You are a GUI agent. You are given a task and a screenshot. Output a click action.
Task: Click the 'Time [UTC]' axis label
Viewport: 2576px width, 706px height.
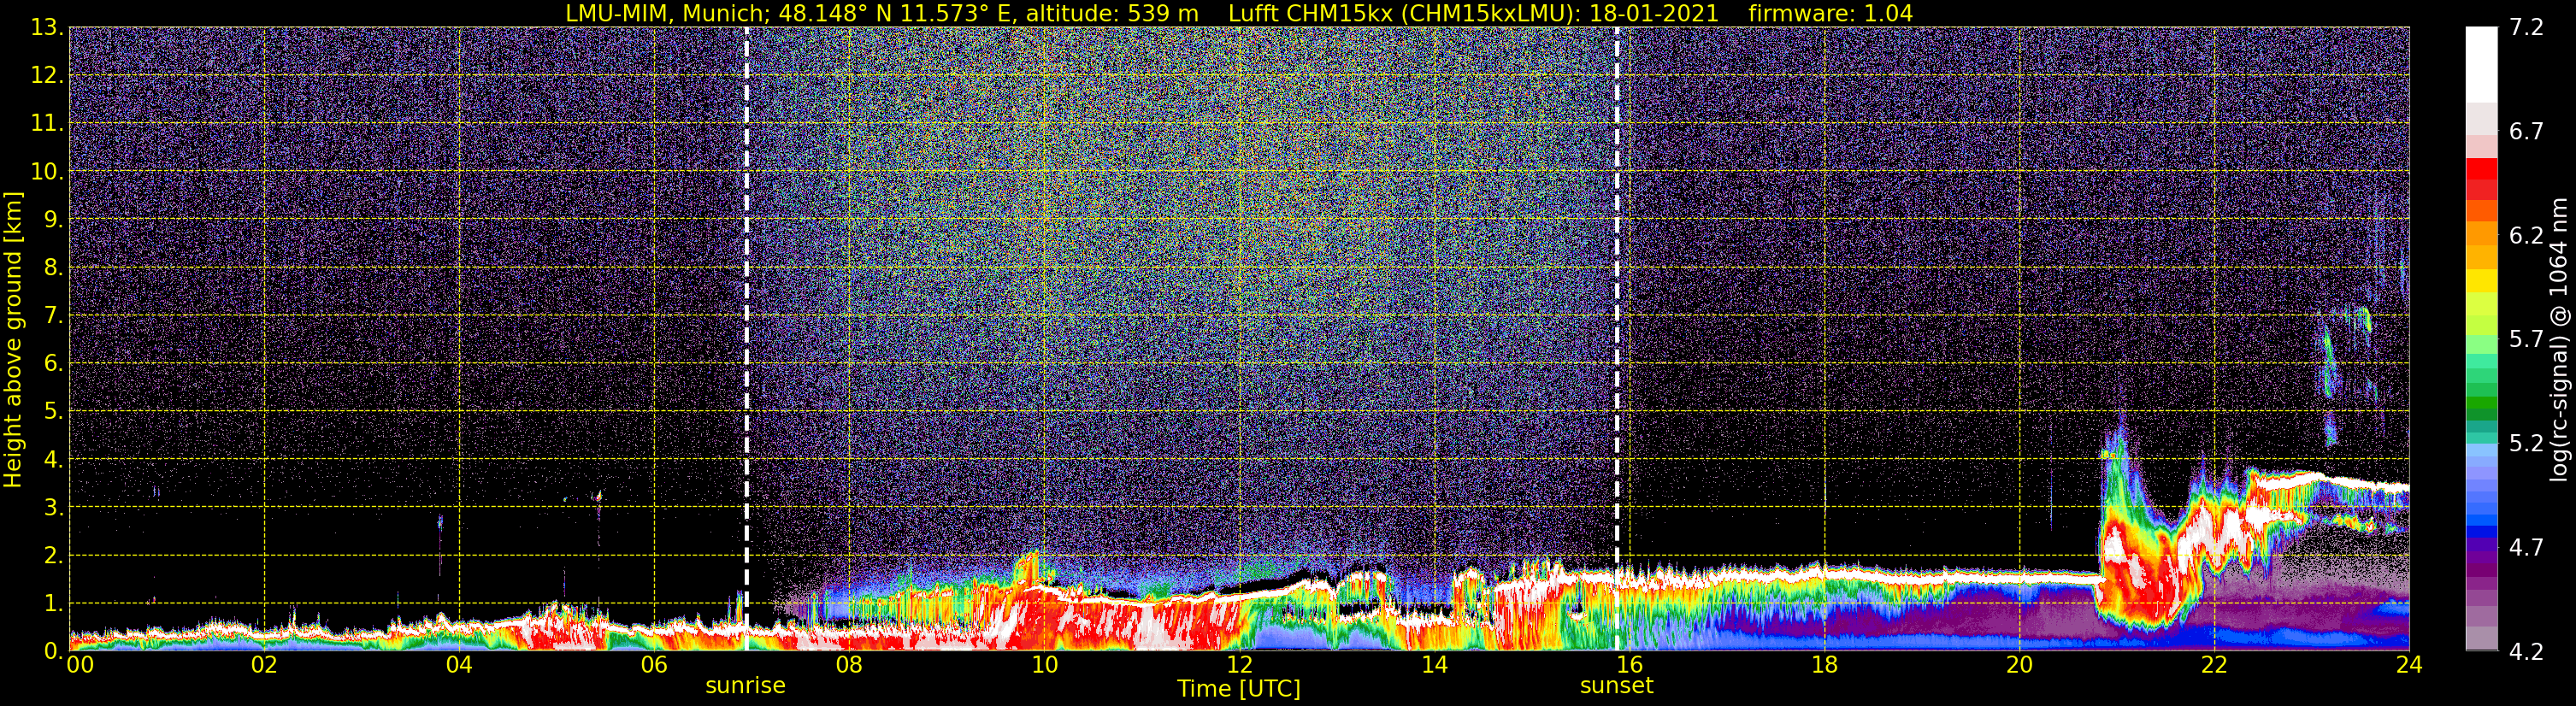(1239, 689)
